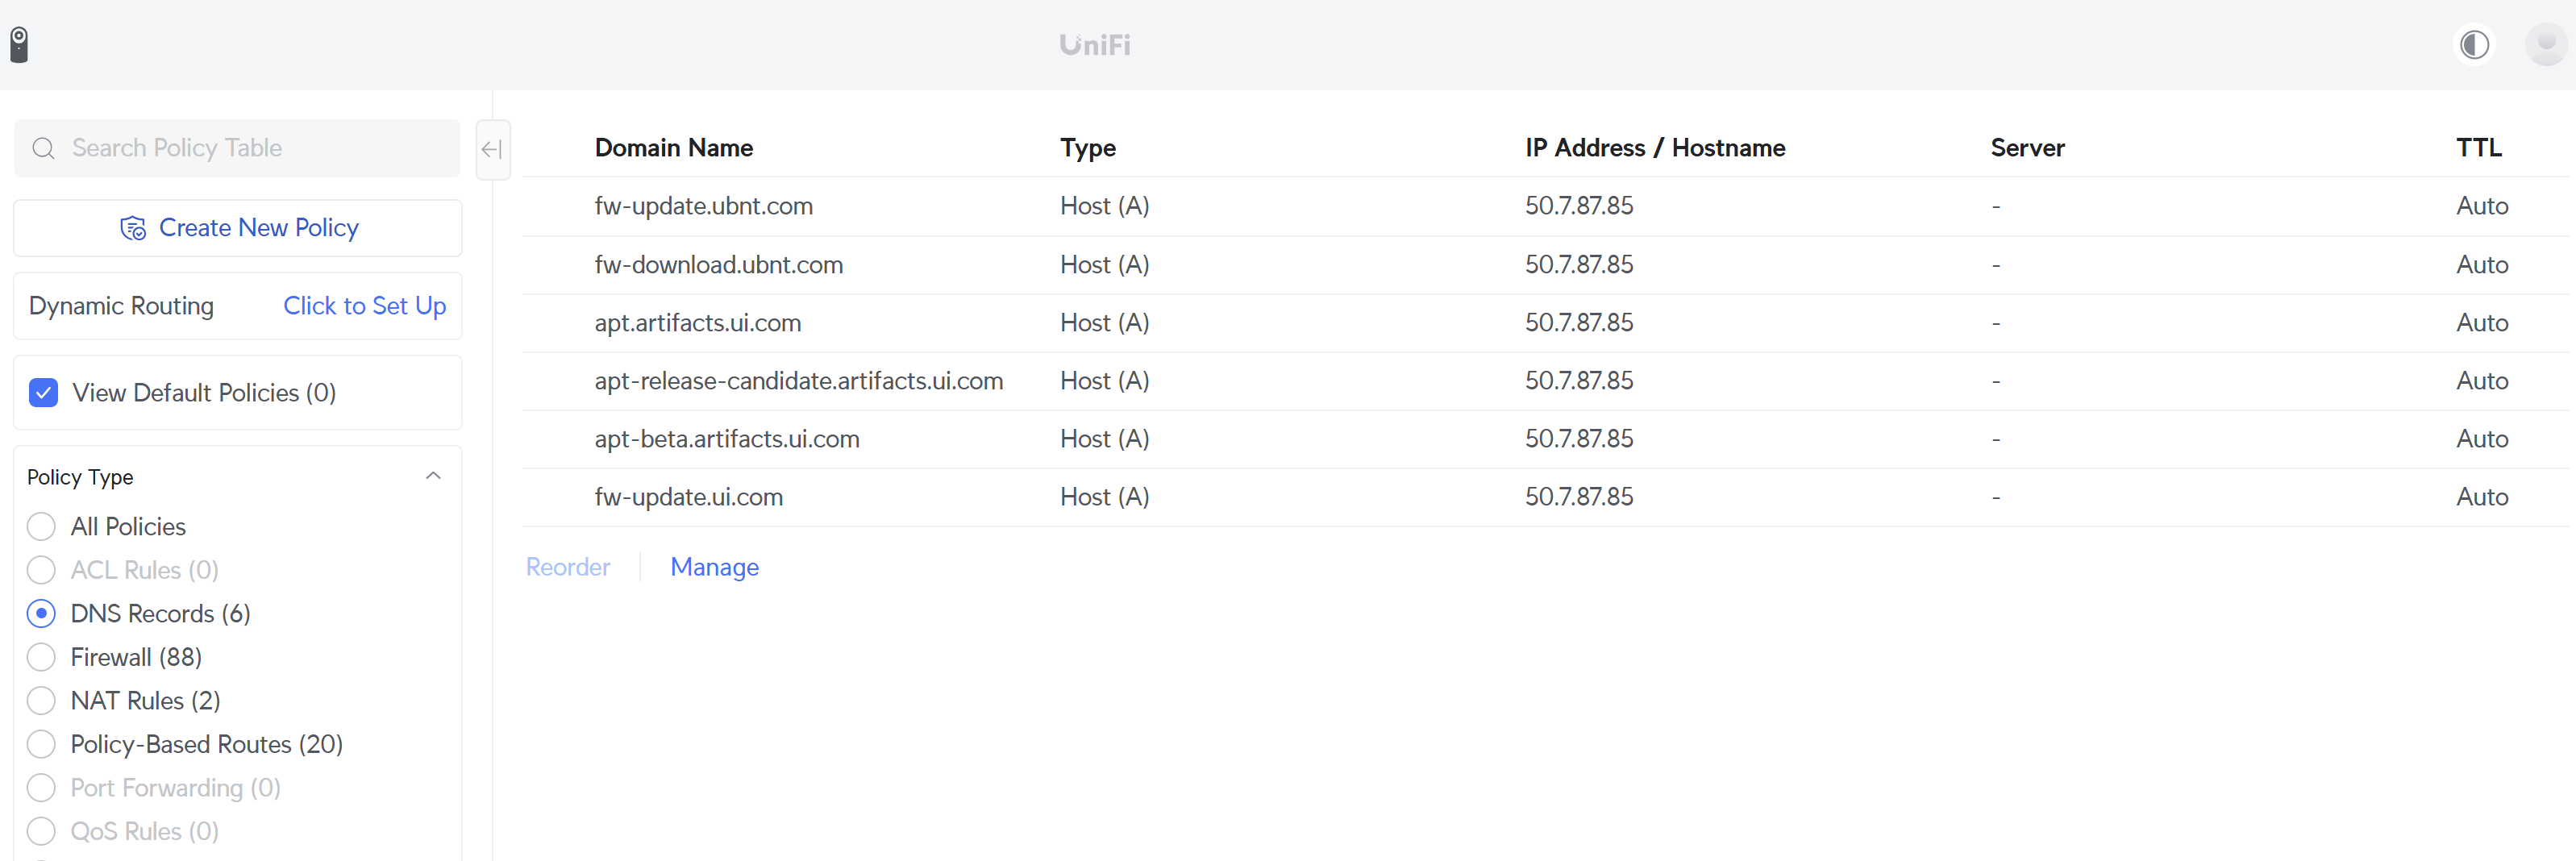
Task: Focus the Search Policy Table field
Action: click(250, 149)
